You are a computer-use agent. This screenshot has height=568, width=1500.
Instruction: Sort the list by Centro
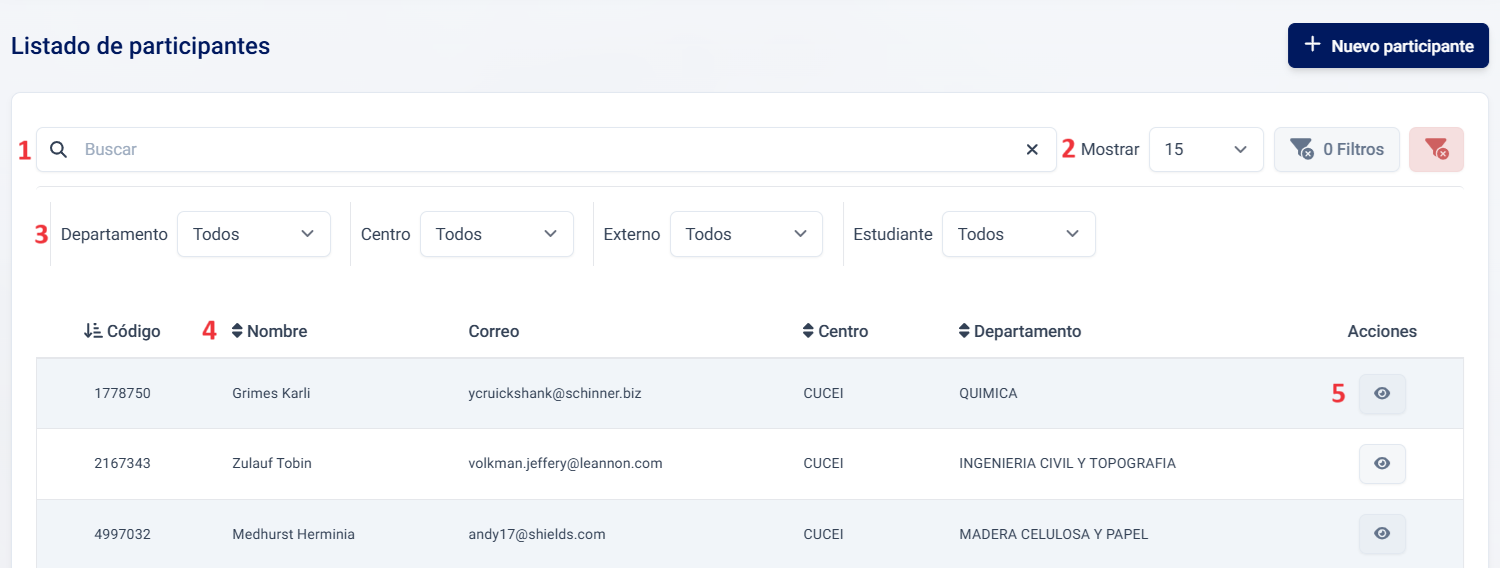(x=809, y=331)
